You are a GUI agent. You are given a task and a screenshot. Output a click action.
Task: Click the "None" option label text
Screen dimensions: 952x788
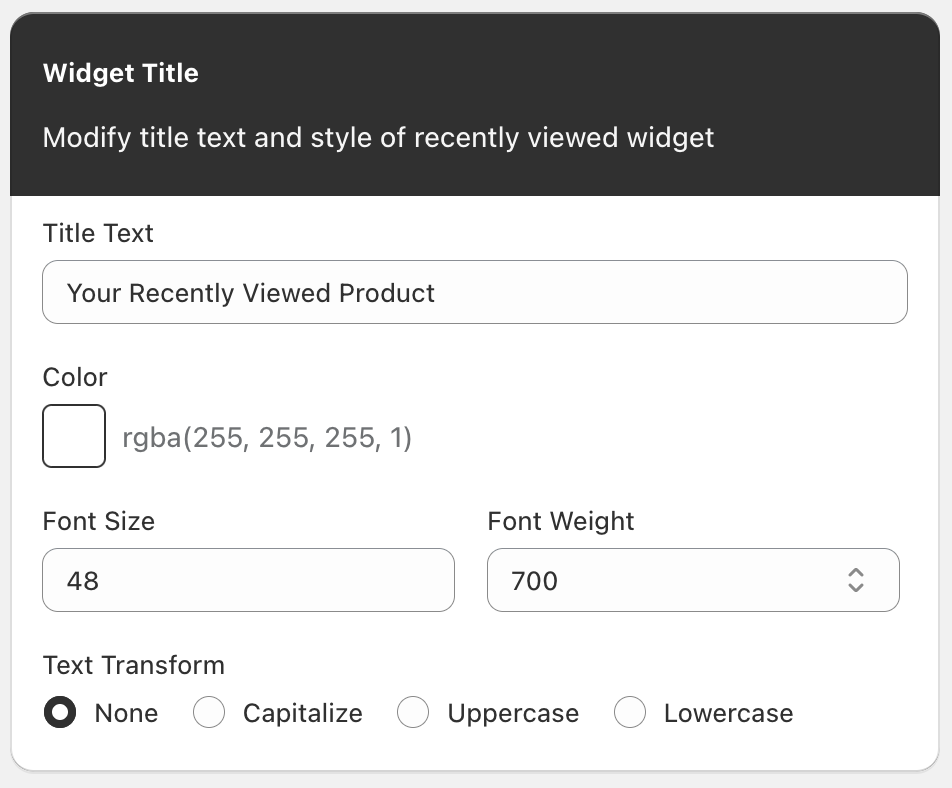(x=126, y=713)
